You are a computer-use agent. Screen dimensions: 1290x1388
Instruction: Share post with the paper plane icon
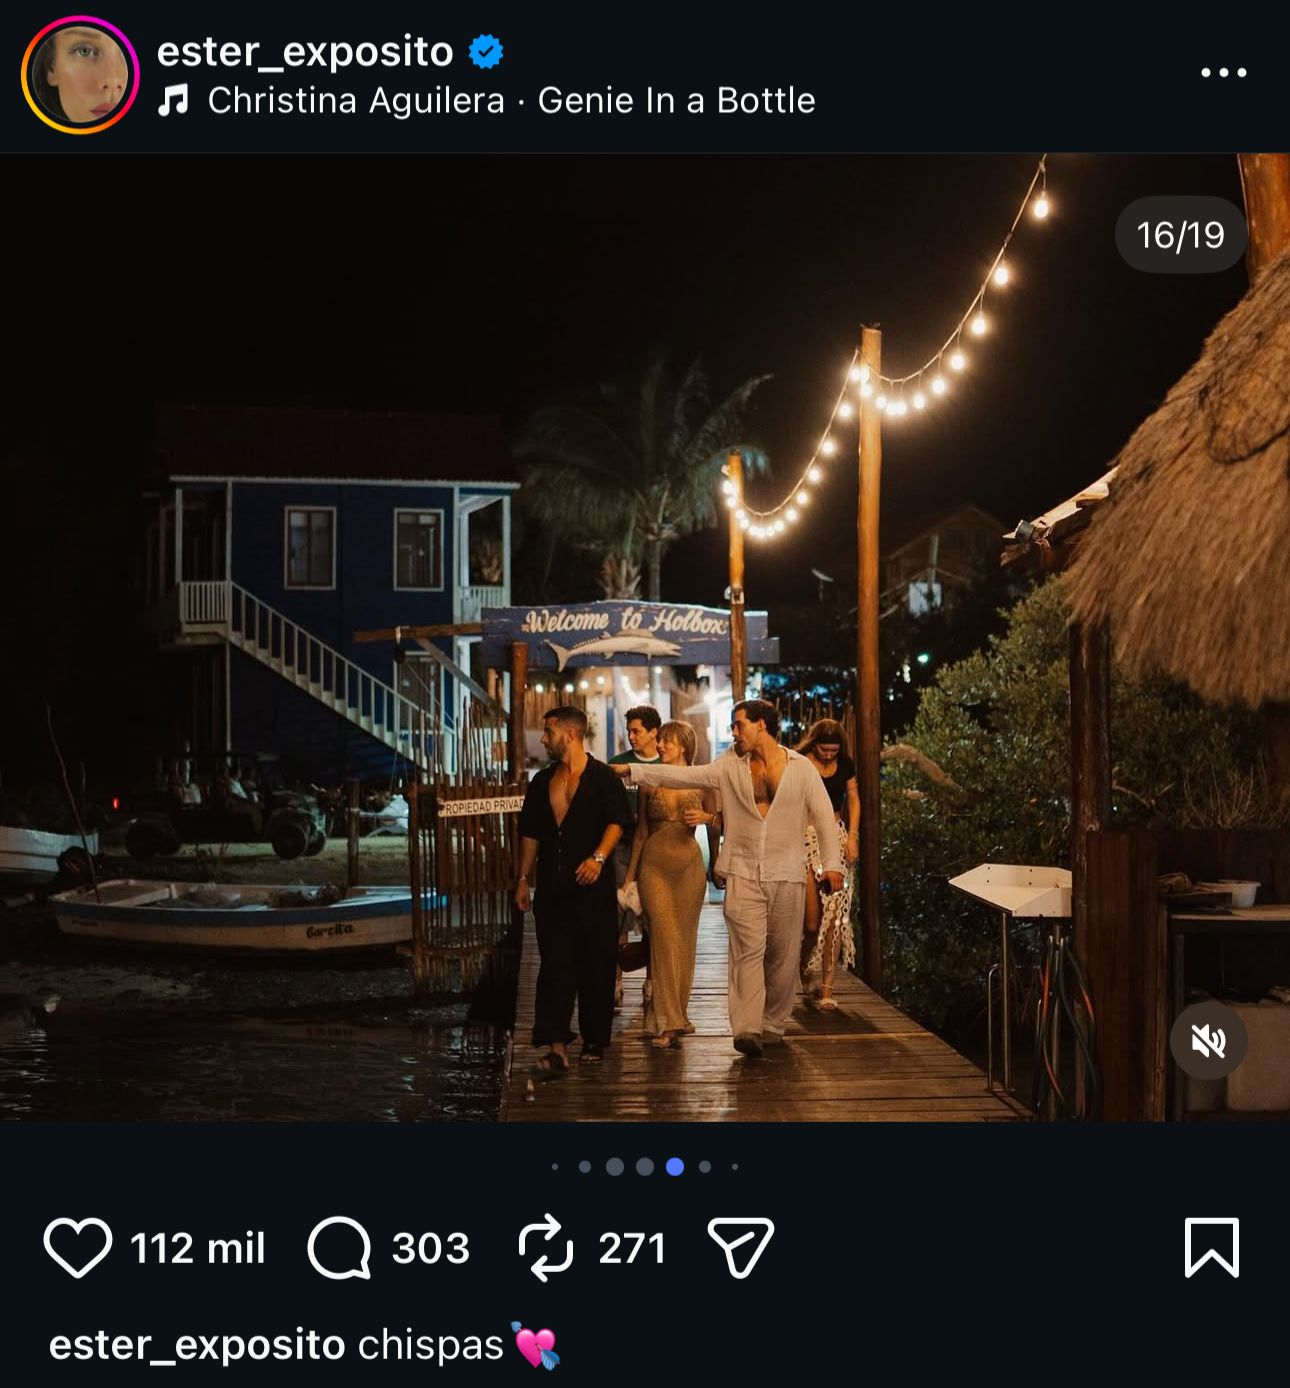tap(740, 1248)
